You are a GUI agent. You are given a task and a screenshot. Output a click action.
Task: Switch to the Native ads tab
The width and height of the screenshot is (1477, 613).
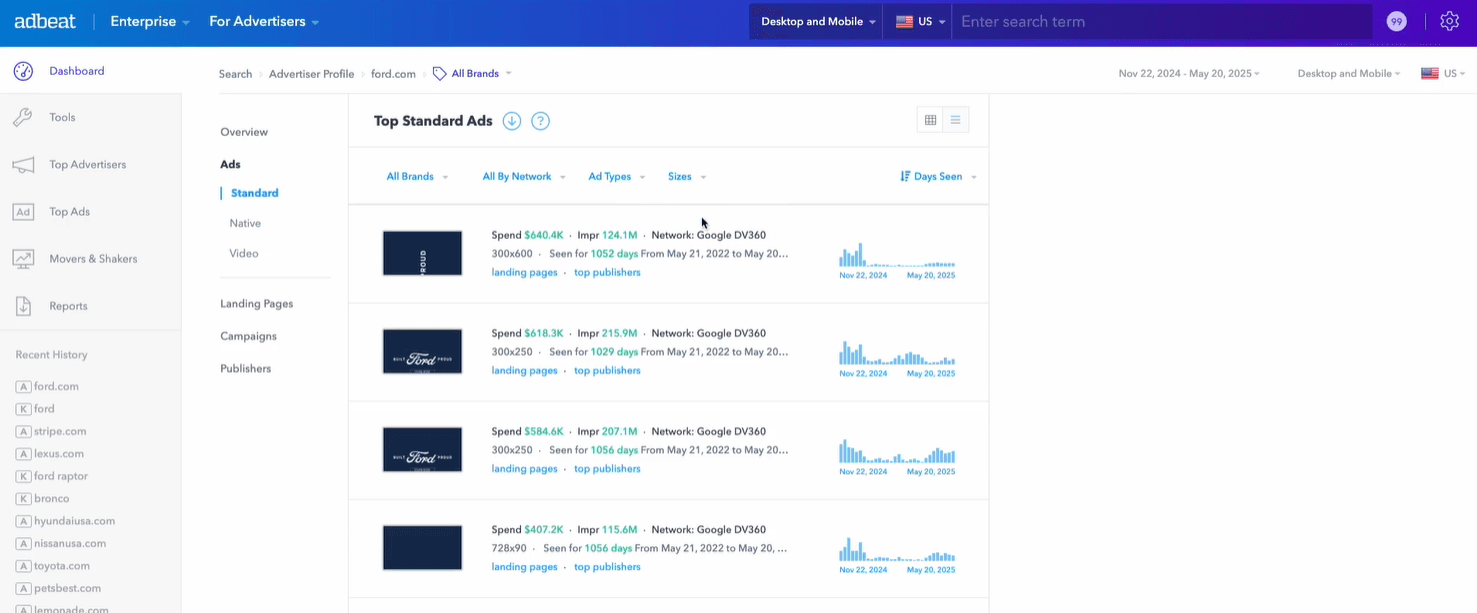pos(245,223)
